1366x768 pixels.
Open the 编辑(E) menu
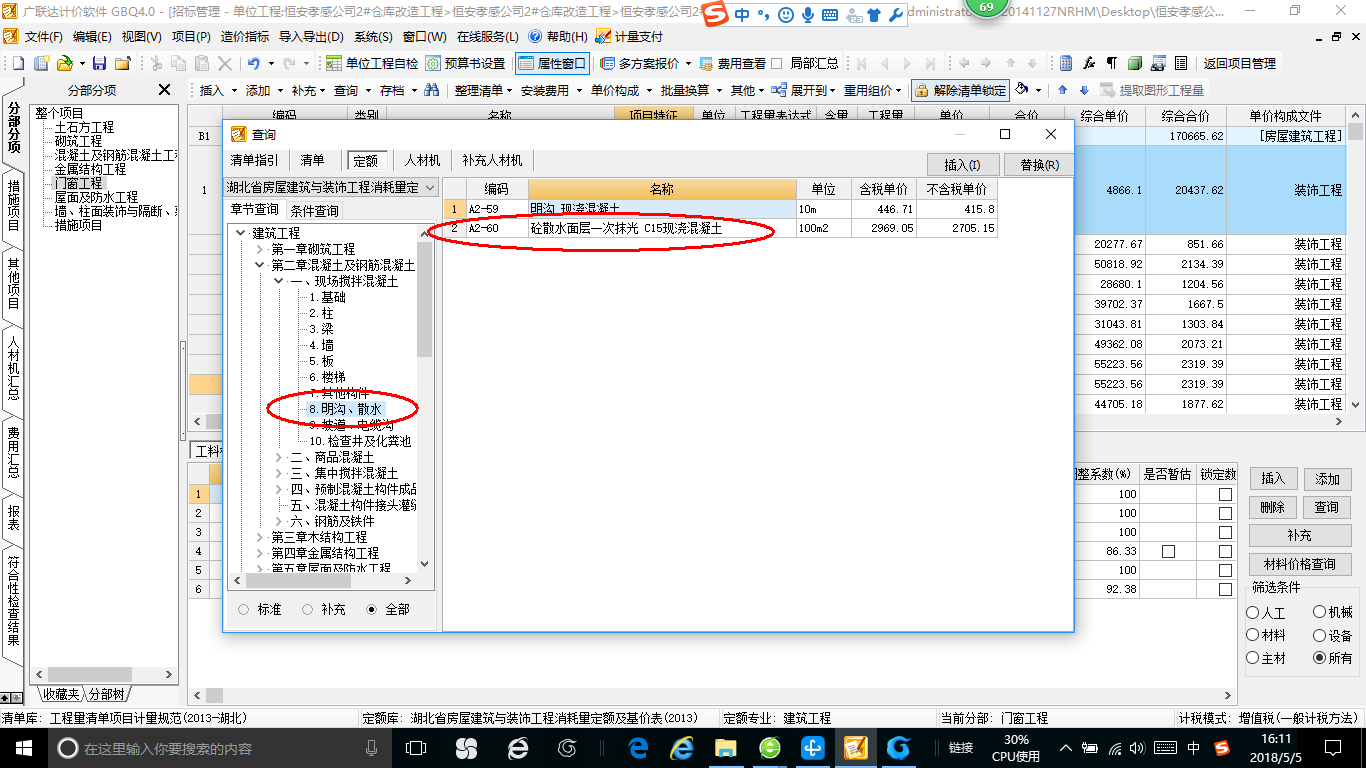pyautogui.click(x=92, y=37)
